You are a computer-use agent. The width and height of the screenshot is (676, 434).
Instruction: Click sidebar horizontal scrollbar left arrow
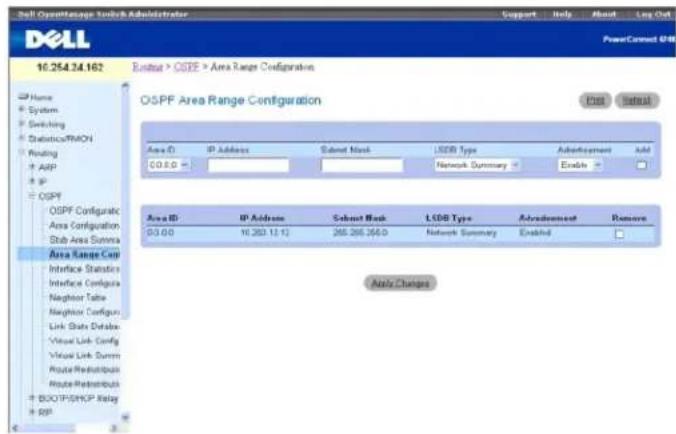click(15, 428)
